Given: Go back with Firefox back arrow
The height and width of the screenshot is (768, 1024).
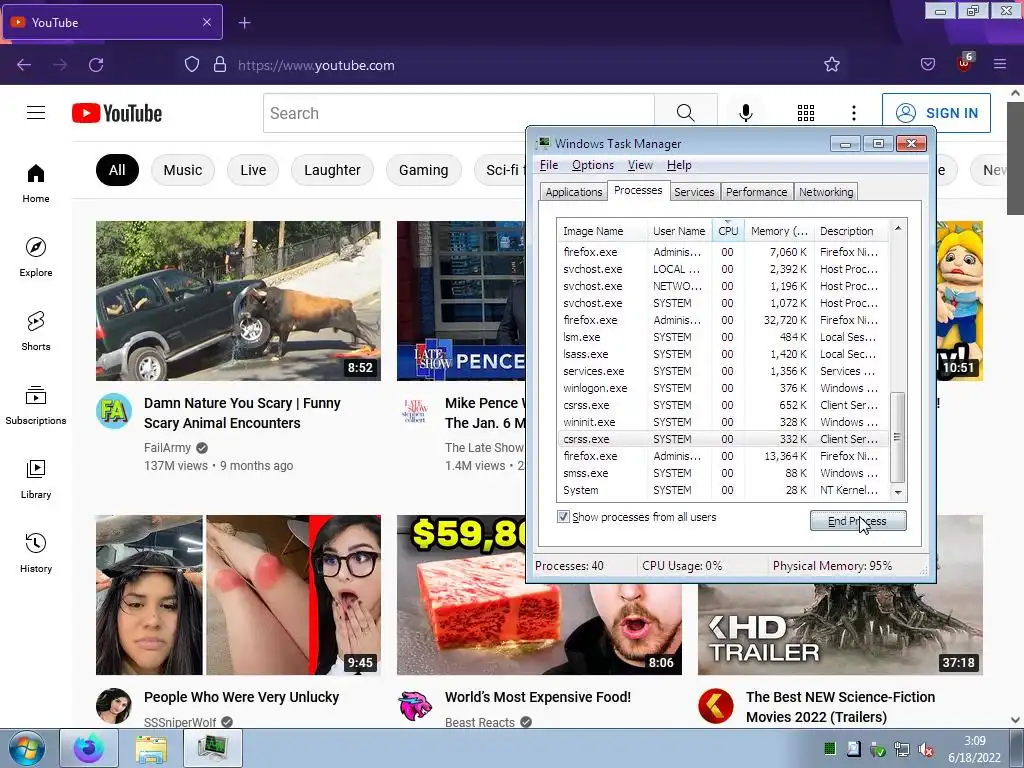Looking at the screenshot, I should (x=24, y=65).
